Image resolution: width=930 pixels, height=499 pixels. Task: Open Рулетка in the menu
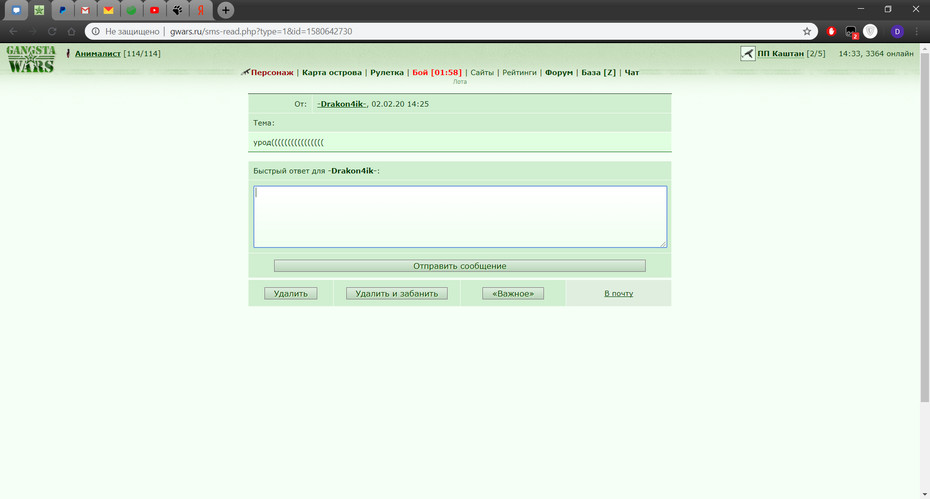click(x=387, y=72)
